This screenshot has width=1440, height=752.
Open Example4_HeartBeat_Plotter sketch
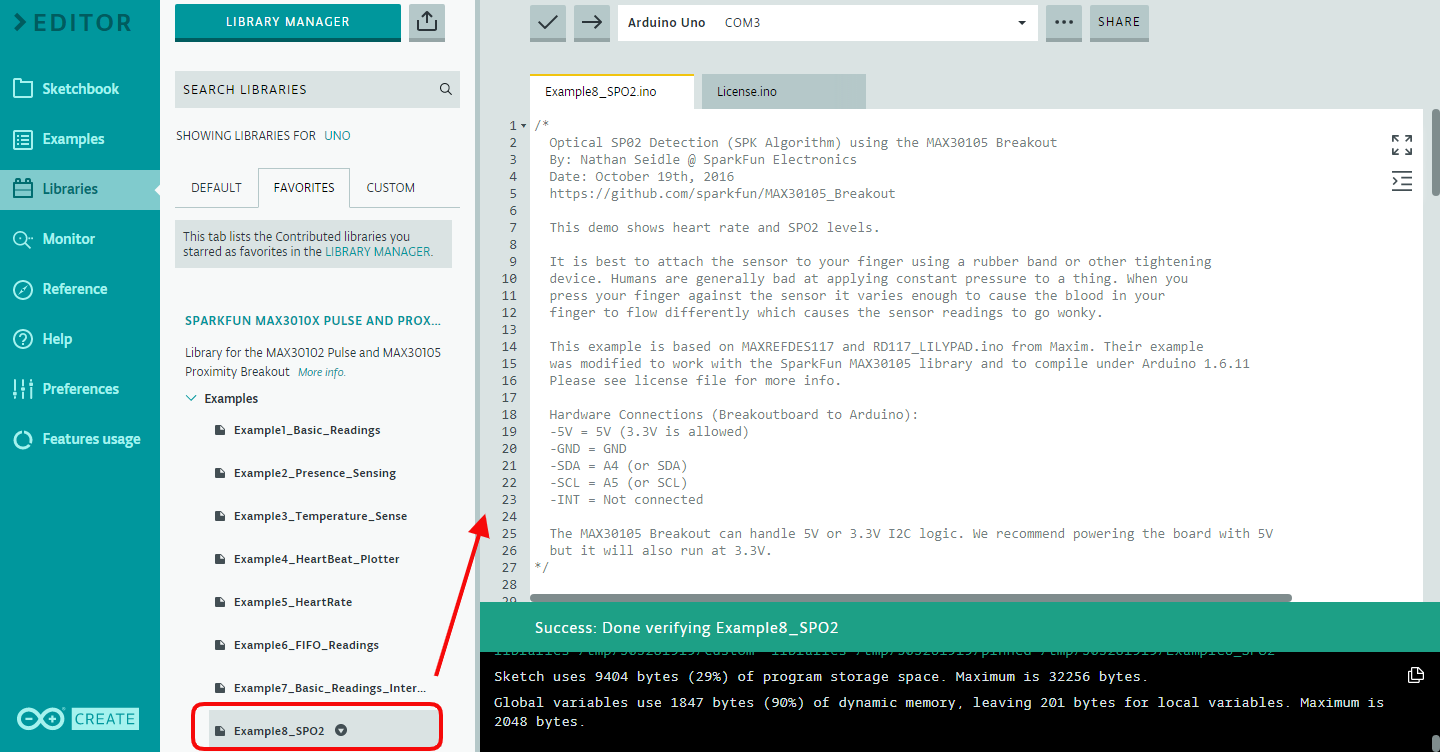[317, 559]
